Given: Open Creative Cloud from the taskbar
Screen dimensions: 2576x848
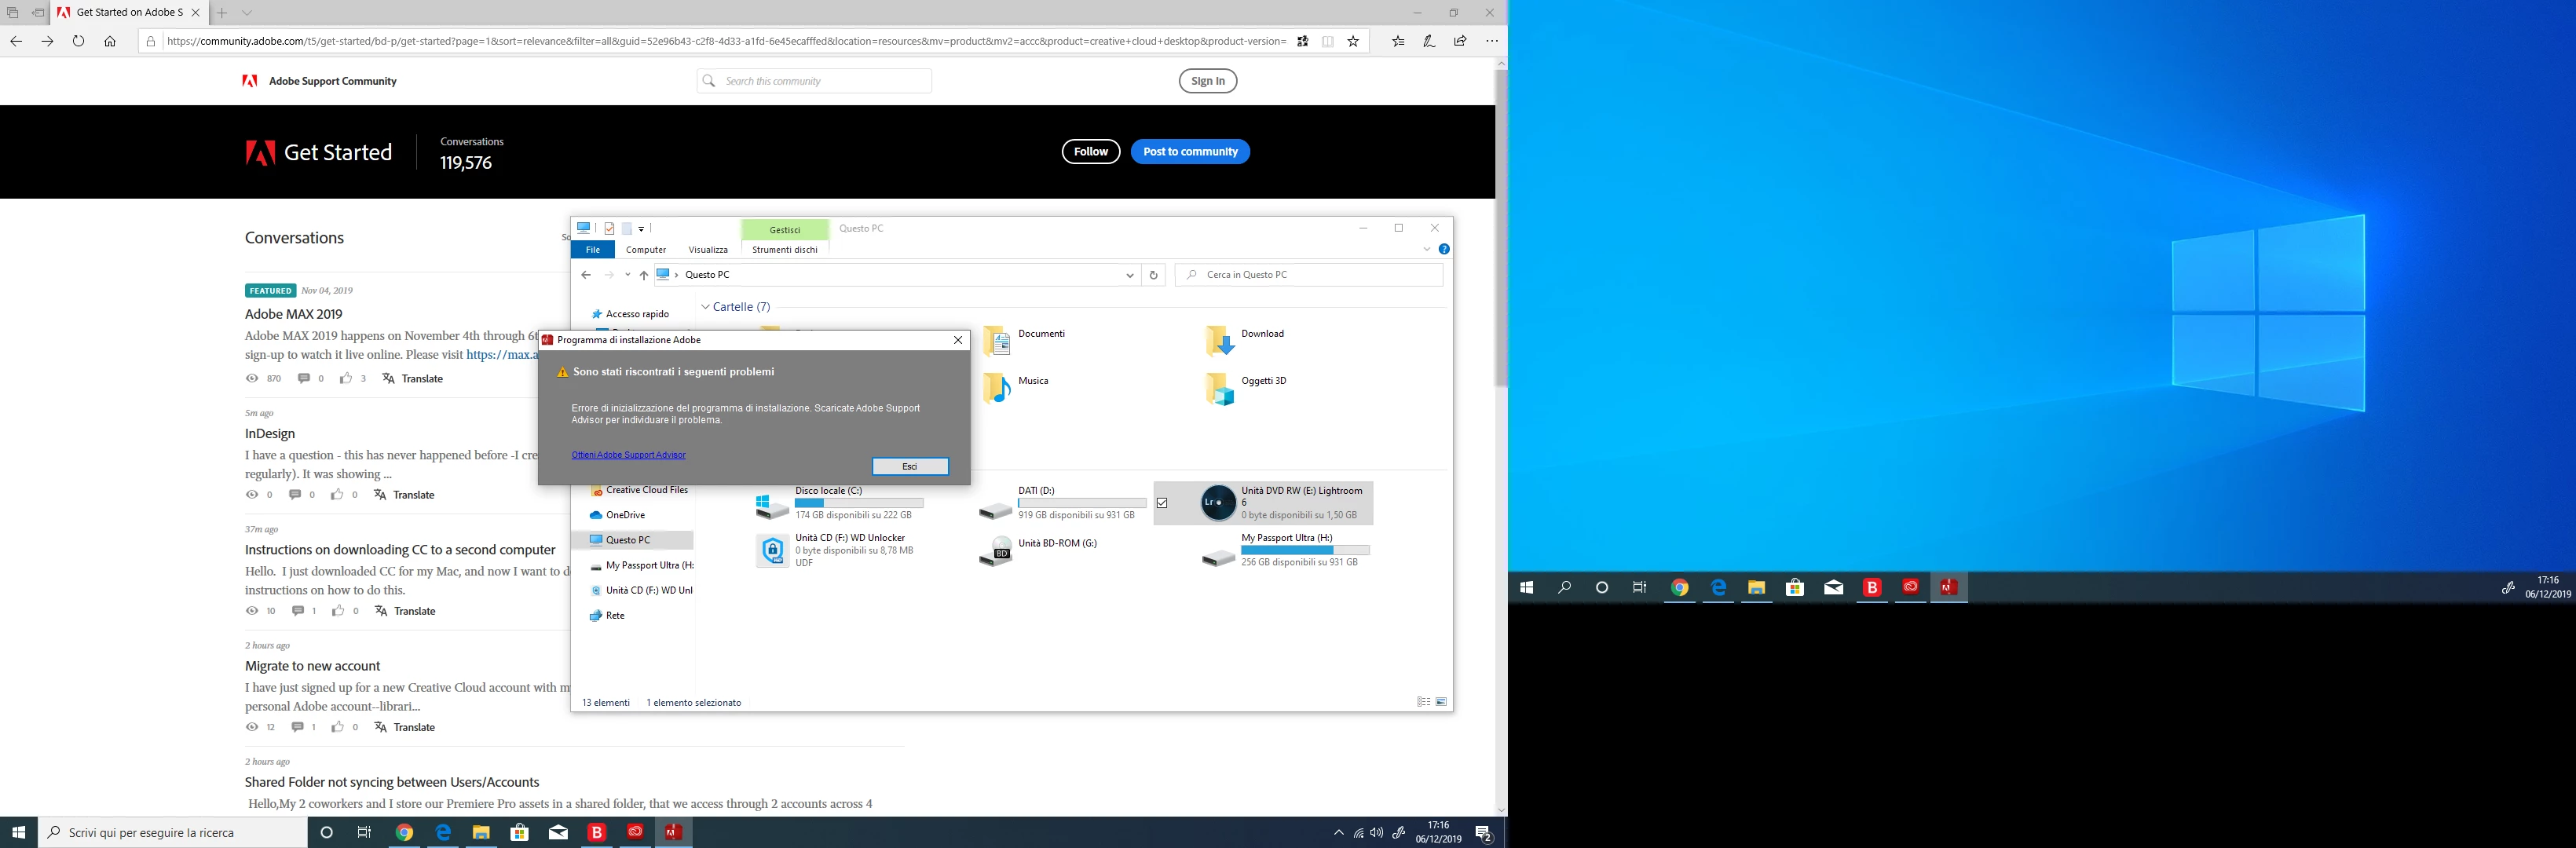Looking at the screenshot, I should 635,832.
